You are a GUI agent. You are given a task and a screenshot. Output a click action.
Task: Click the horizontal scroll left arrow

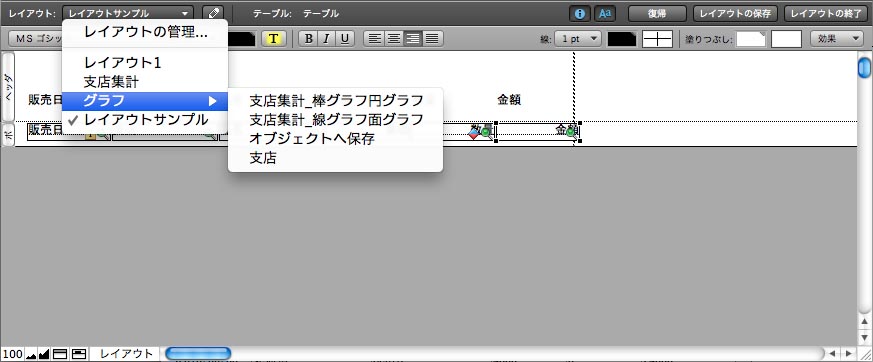pyautogui.click(x=832, y=354)
